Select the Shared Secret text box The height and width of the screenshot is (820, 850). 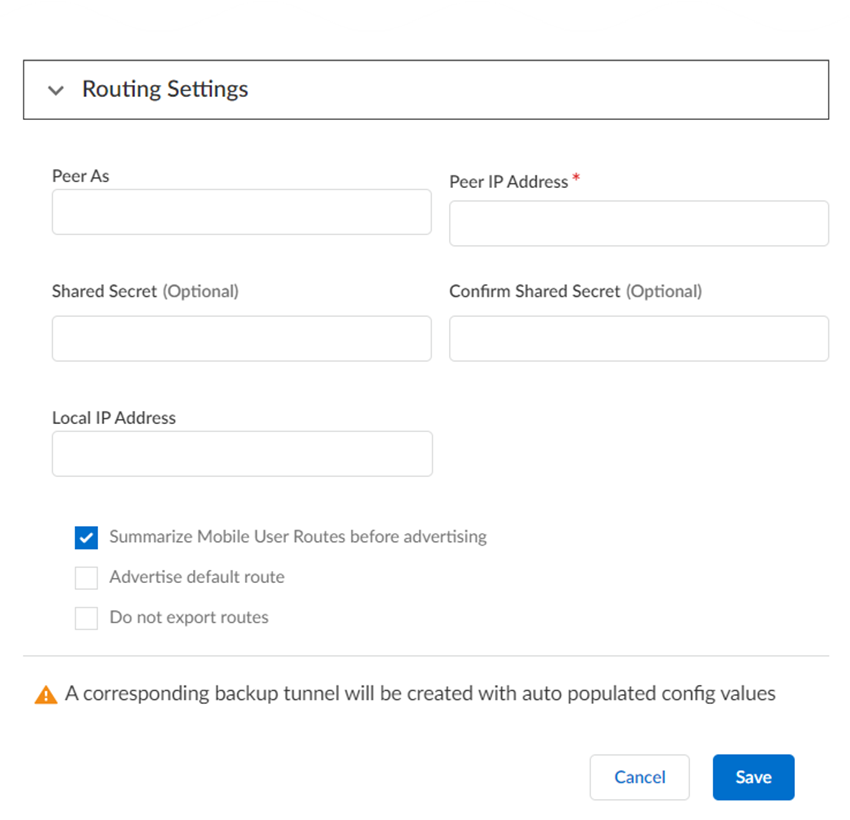point(241,339)
